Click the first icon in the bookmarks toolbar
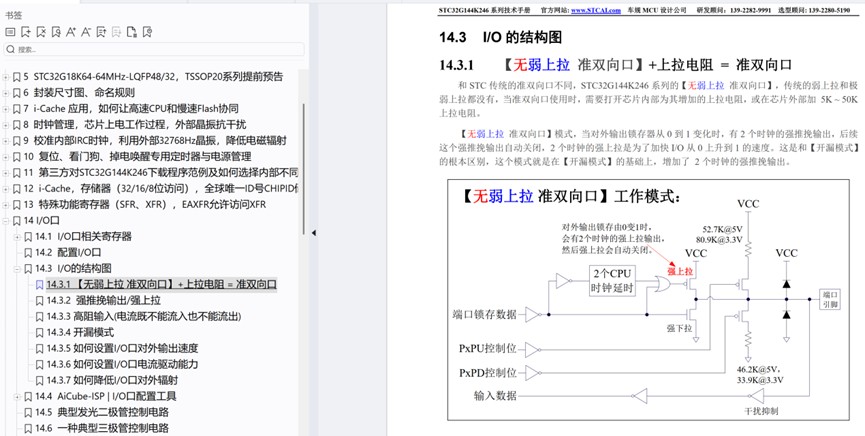 pos(10,32)
